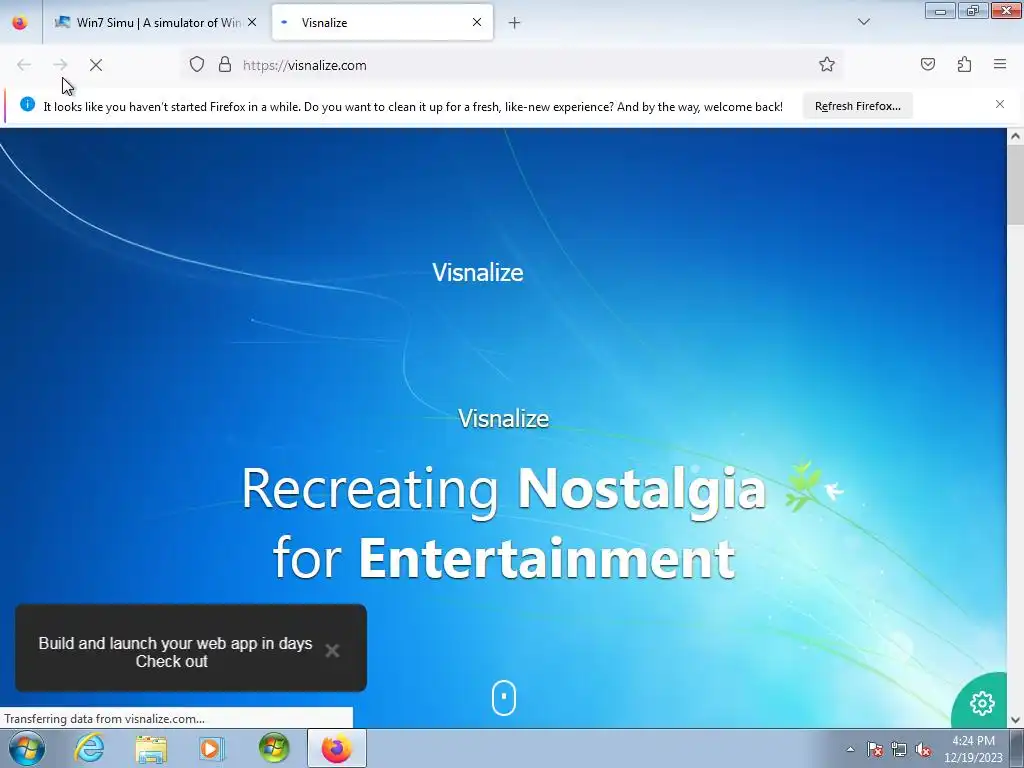The height and width of the screenshot is (768, 1024).
Task: Bookmark this page with the star icon
Action: [x=827, y=64]
